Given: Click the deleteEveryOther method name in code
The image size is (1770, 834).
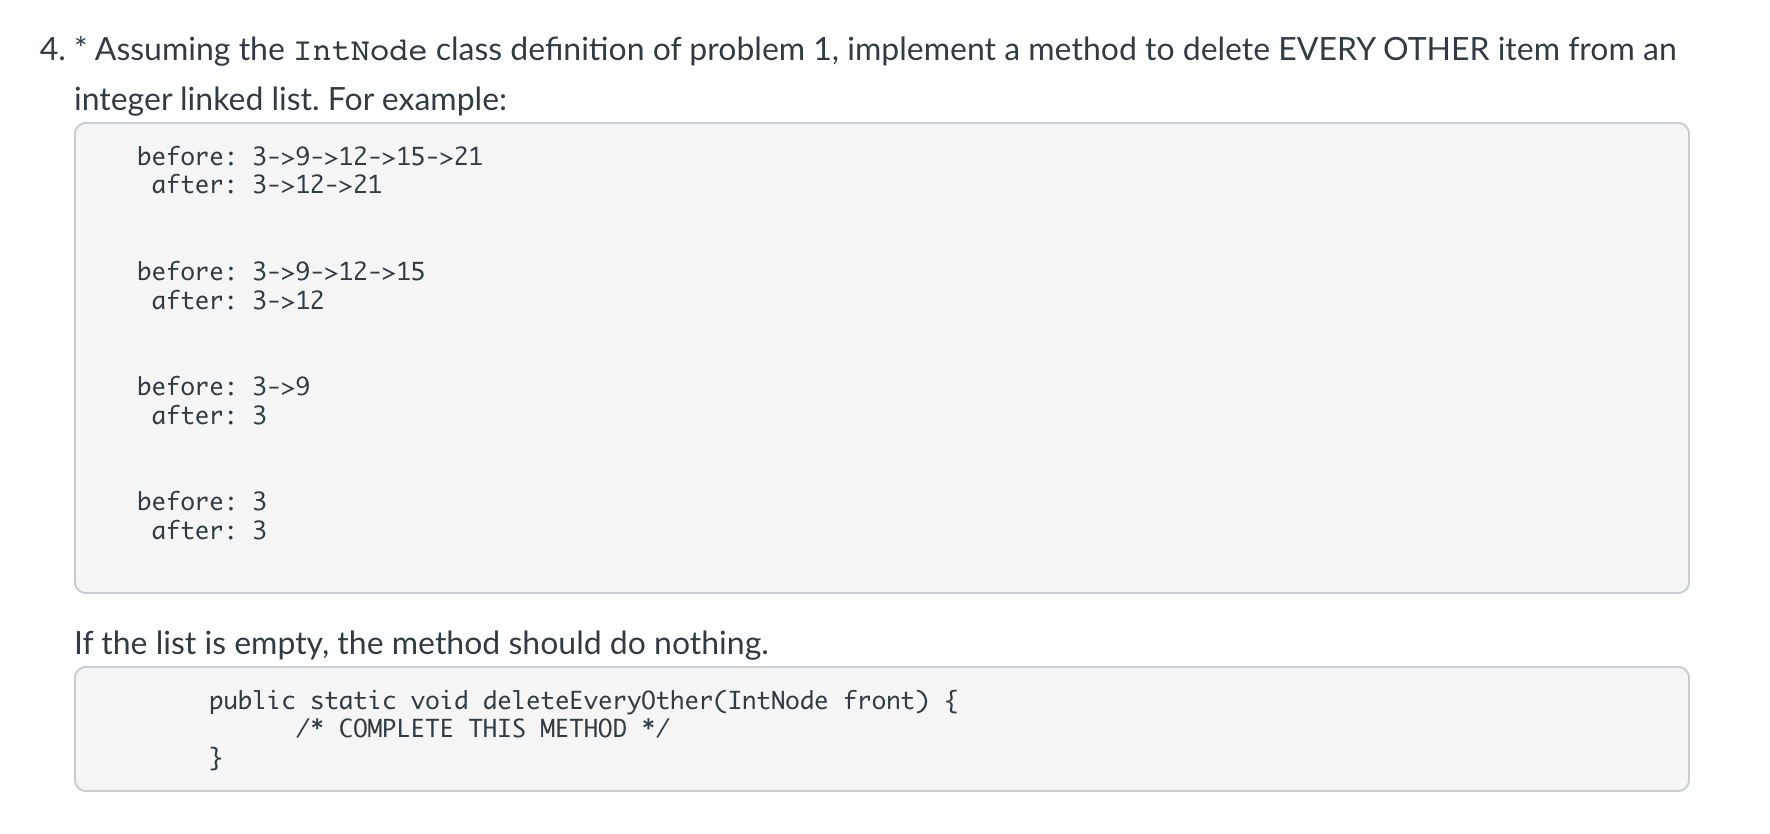Looking at the screenshot, I should [x=597, y=701].
